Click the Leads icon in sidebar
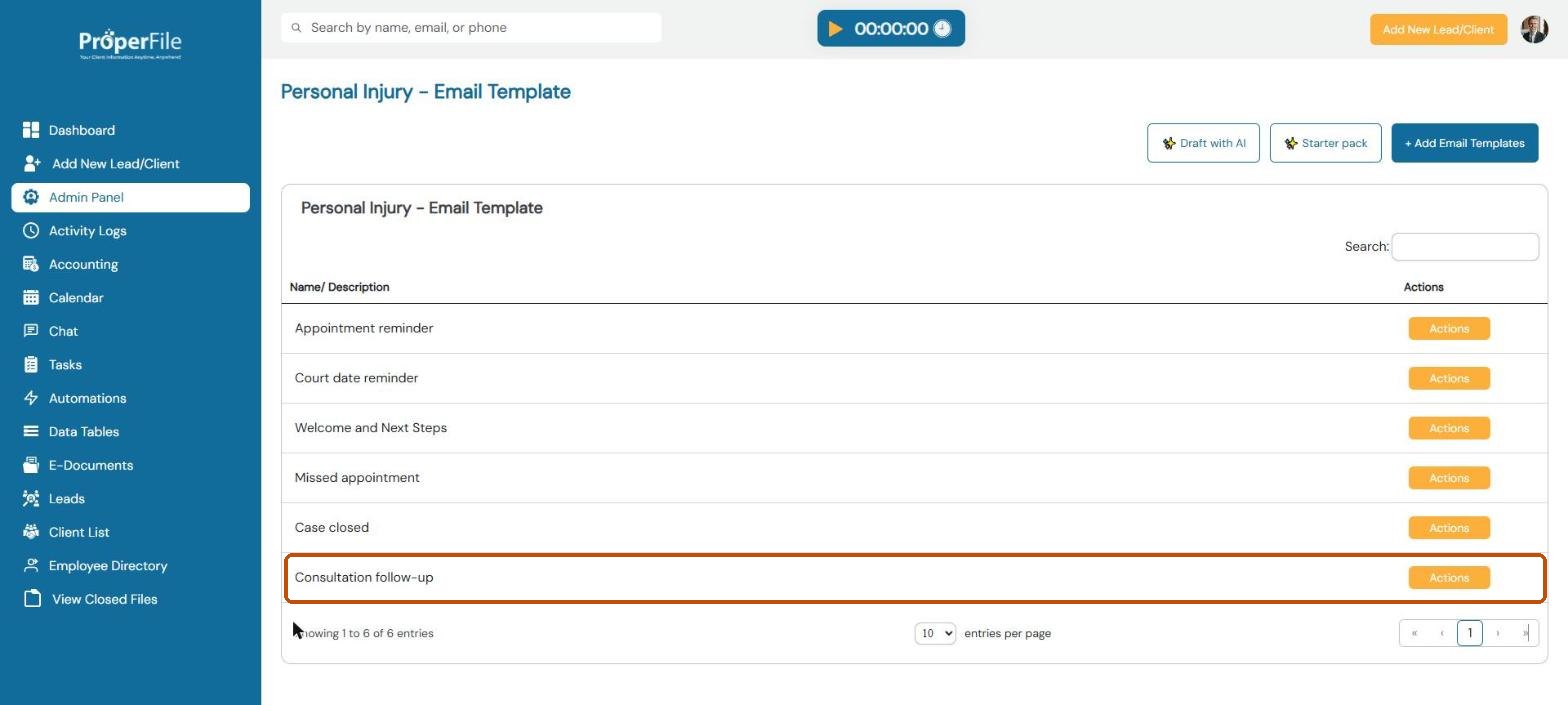This screenshot has width=1568, height=705. 31,498
